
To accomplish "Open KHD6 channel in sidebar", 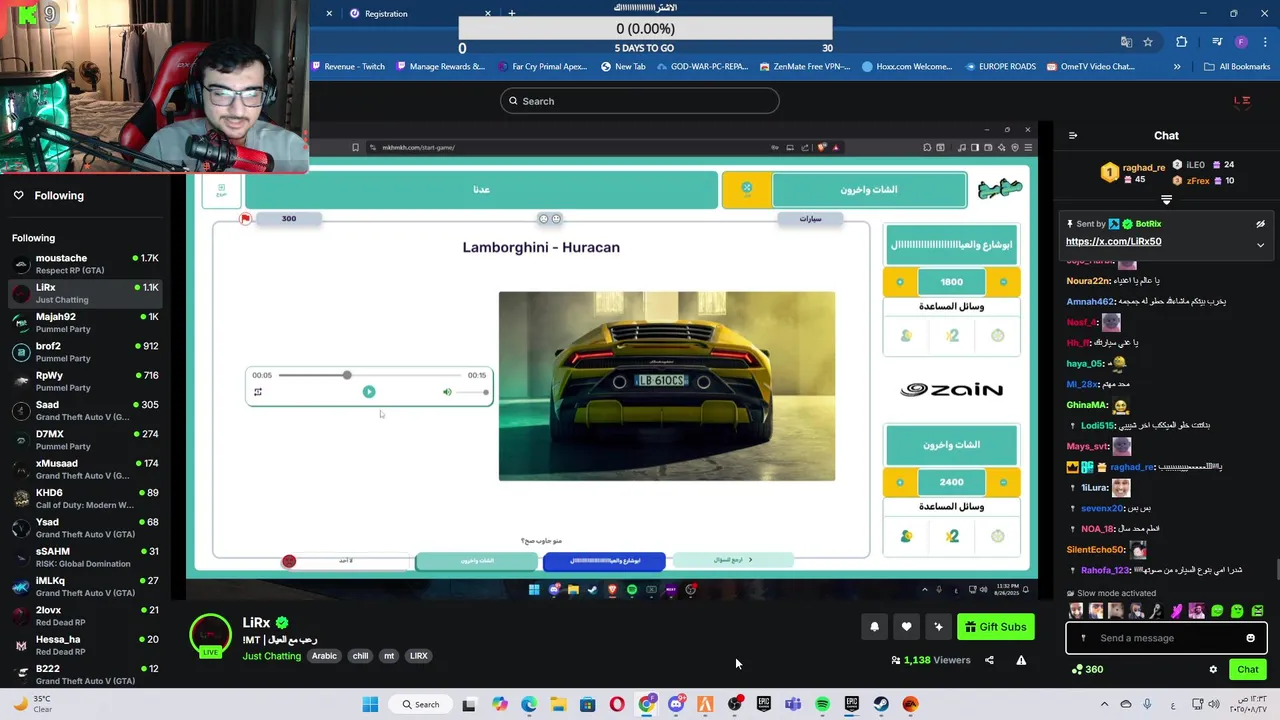I will [x=85, y=498].
